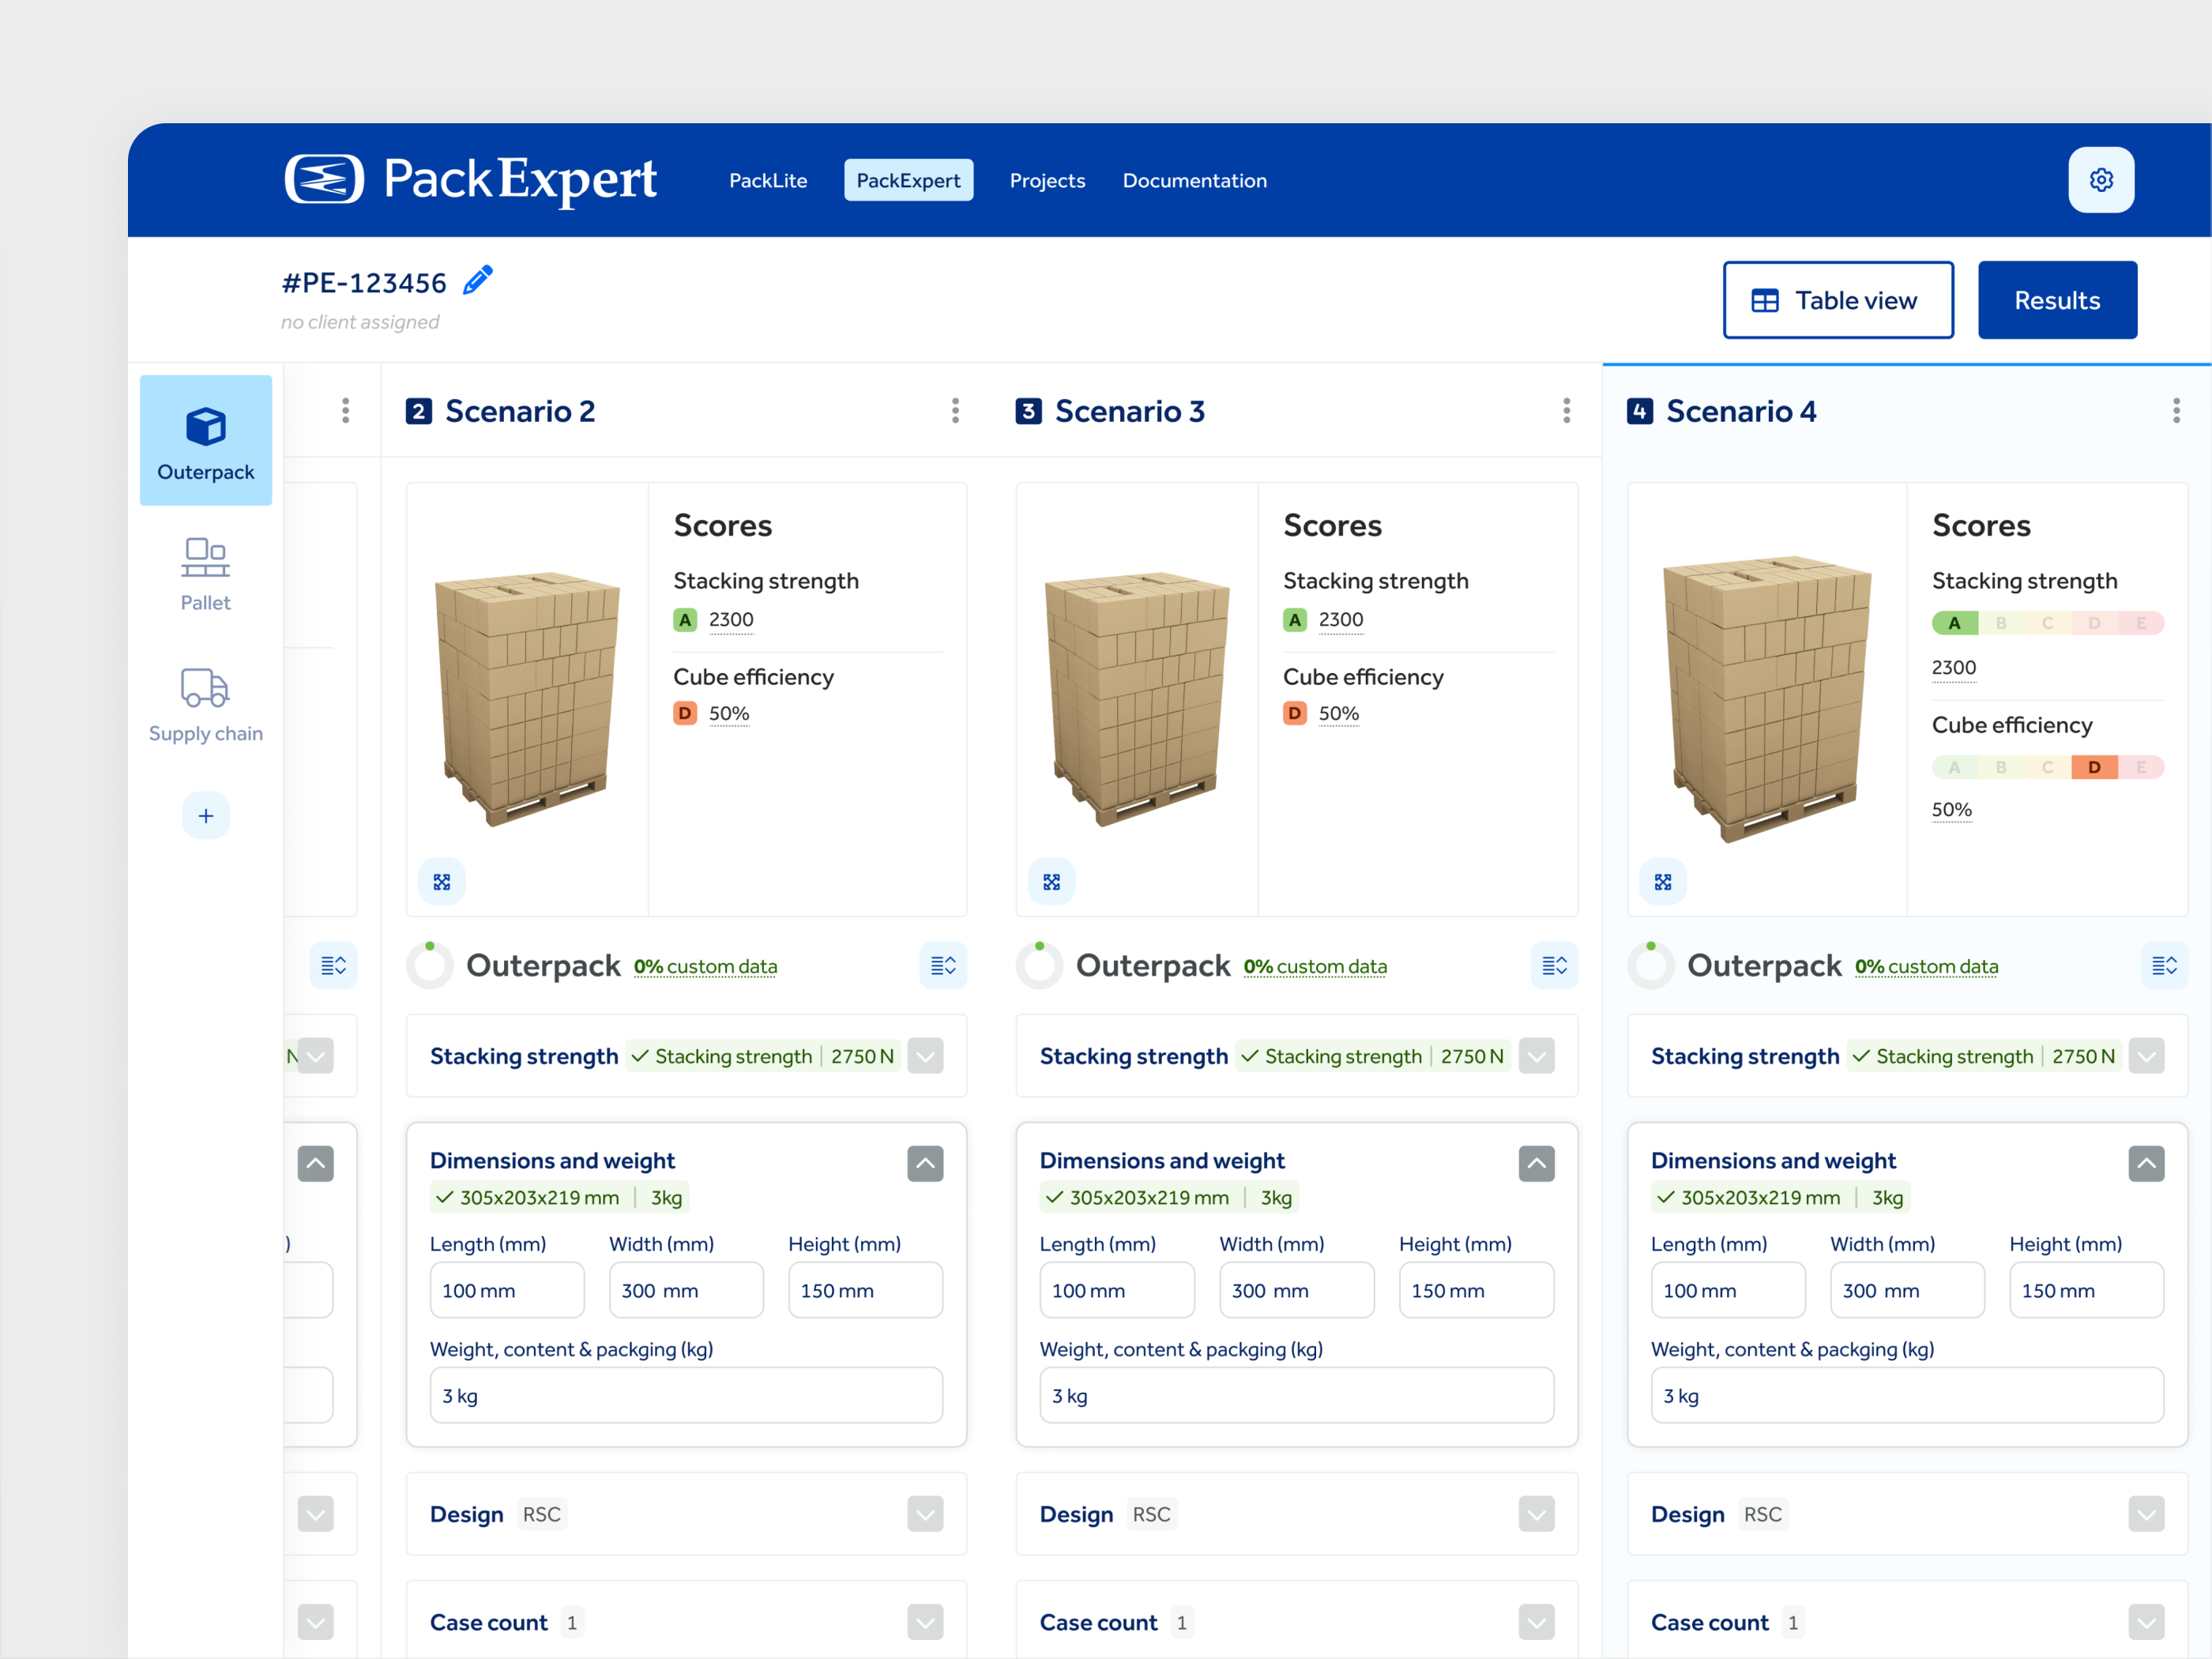Toggle Scenario 4 Outerpack list collapse icon

(x=2164, y=965)
